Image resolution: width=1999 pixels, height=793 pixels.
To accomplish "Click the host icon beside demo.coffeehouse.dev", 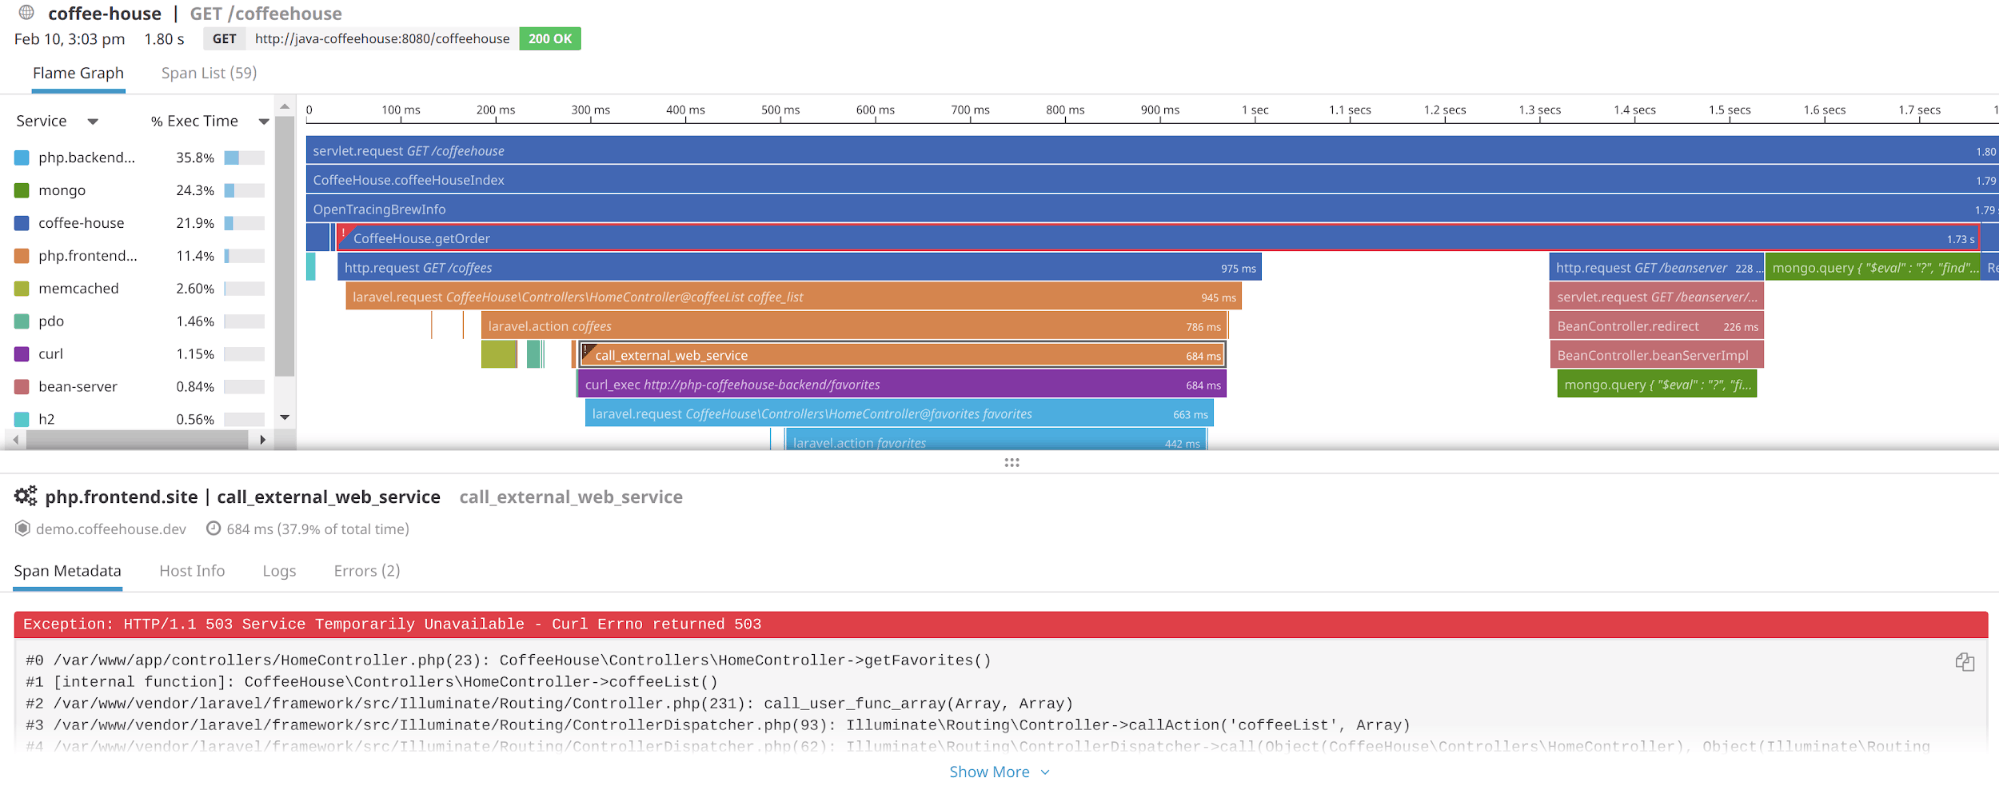I will click(22, 528).
